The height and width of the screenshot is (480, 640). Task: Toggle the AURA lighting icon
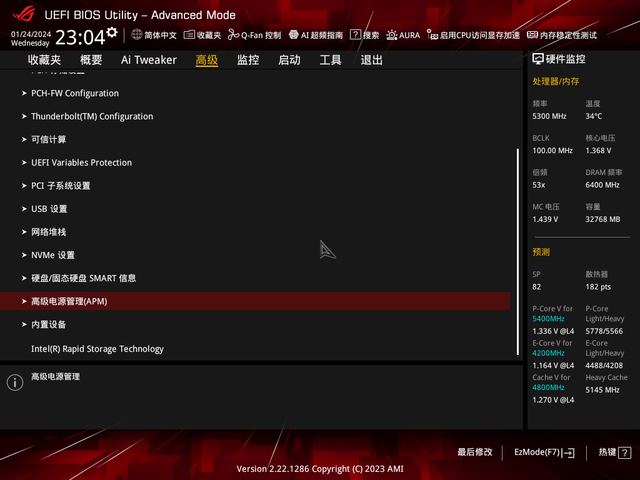click(x=391, y=35)
